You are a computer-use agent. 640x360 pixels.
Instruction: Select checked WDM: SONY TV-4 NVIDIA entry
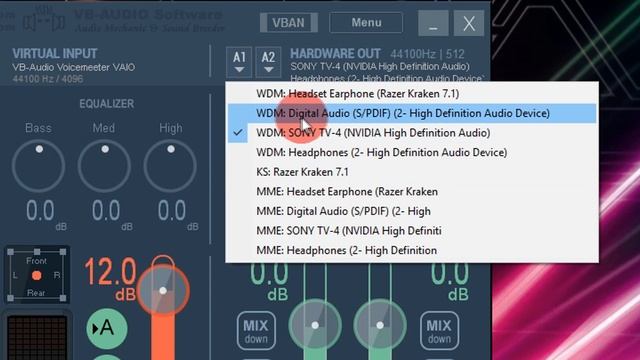pyautogui.click(x=412, y=133)
